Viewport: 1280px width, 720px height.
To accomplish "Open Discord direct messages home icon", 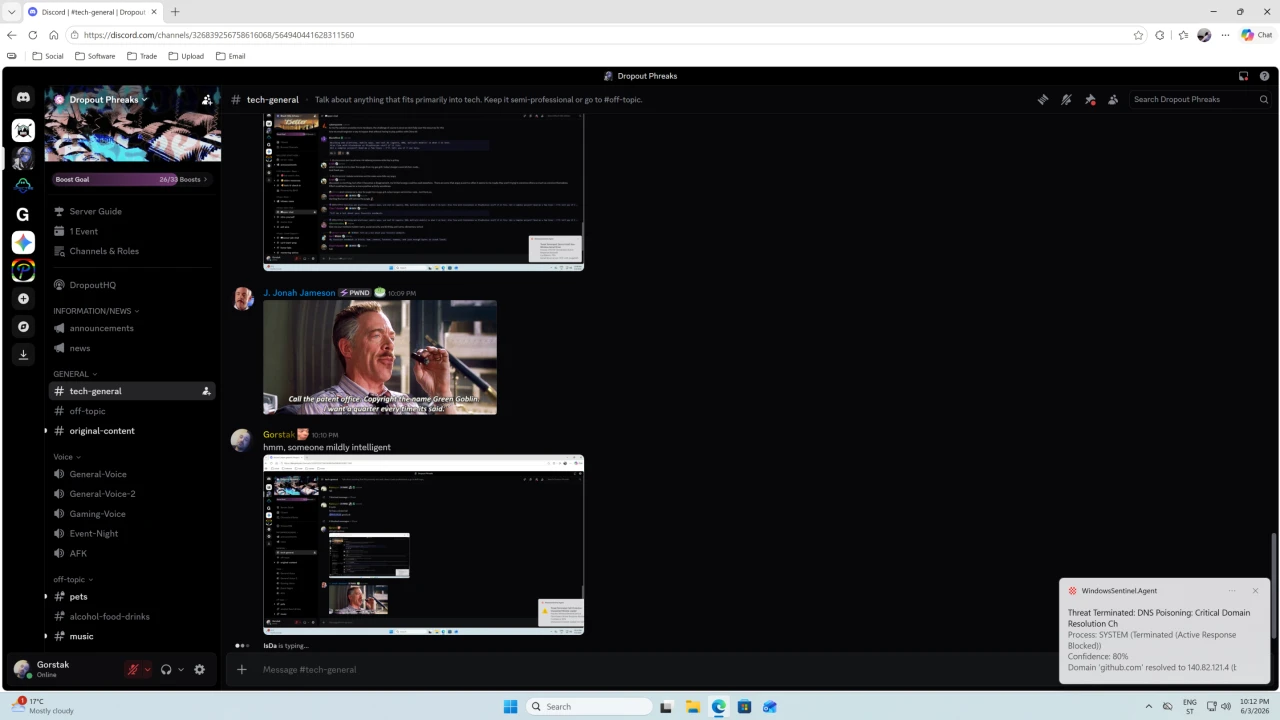I will tap(23, 97).
